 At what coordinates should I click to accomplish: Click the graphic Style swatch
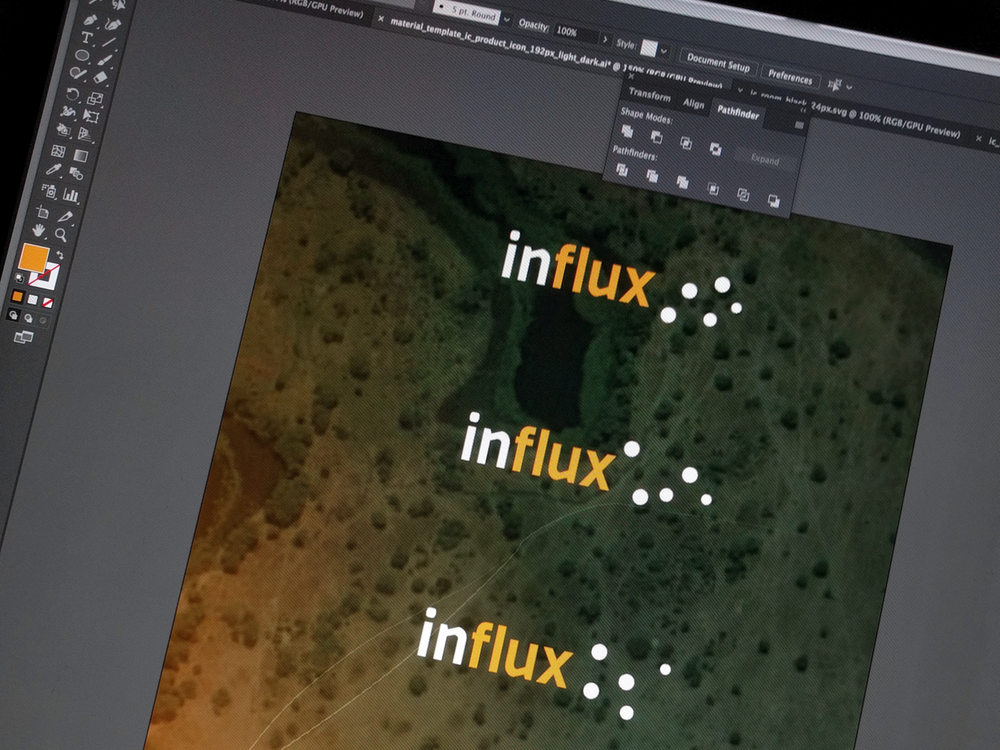[649, 48]
